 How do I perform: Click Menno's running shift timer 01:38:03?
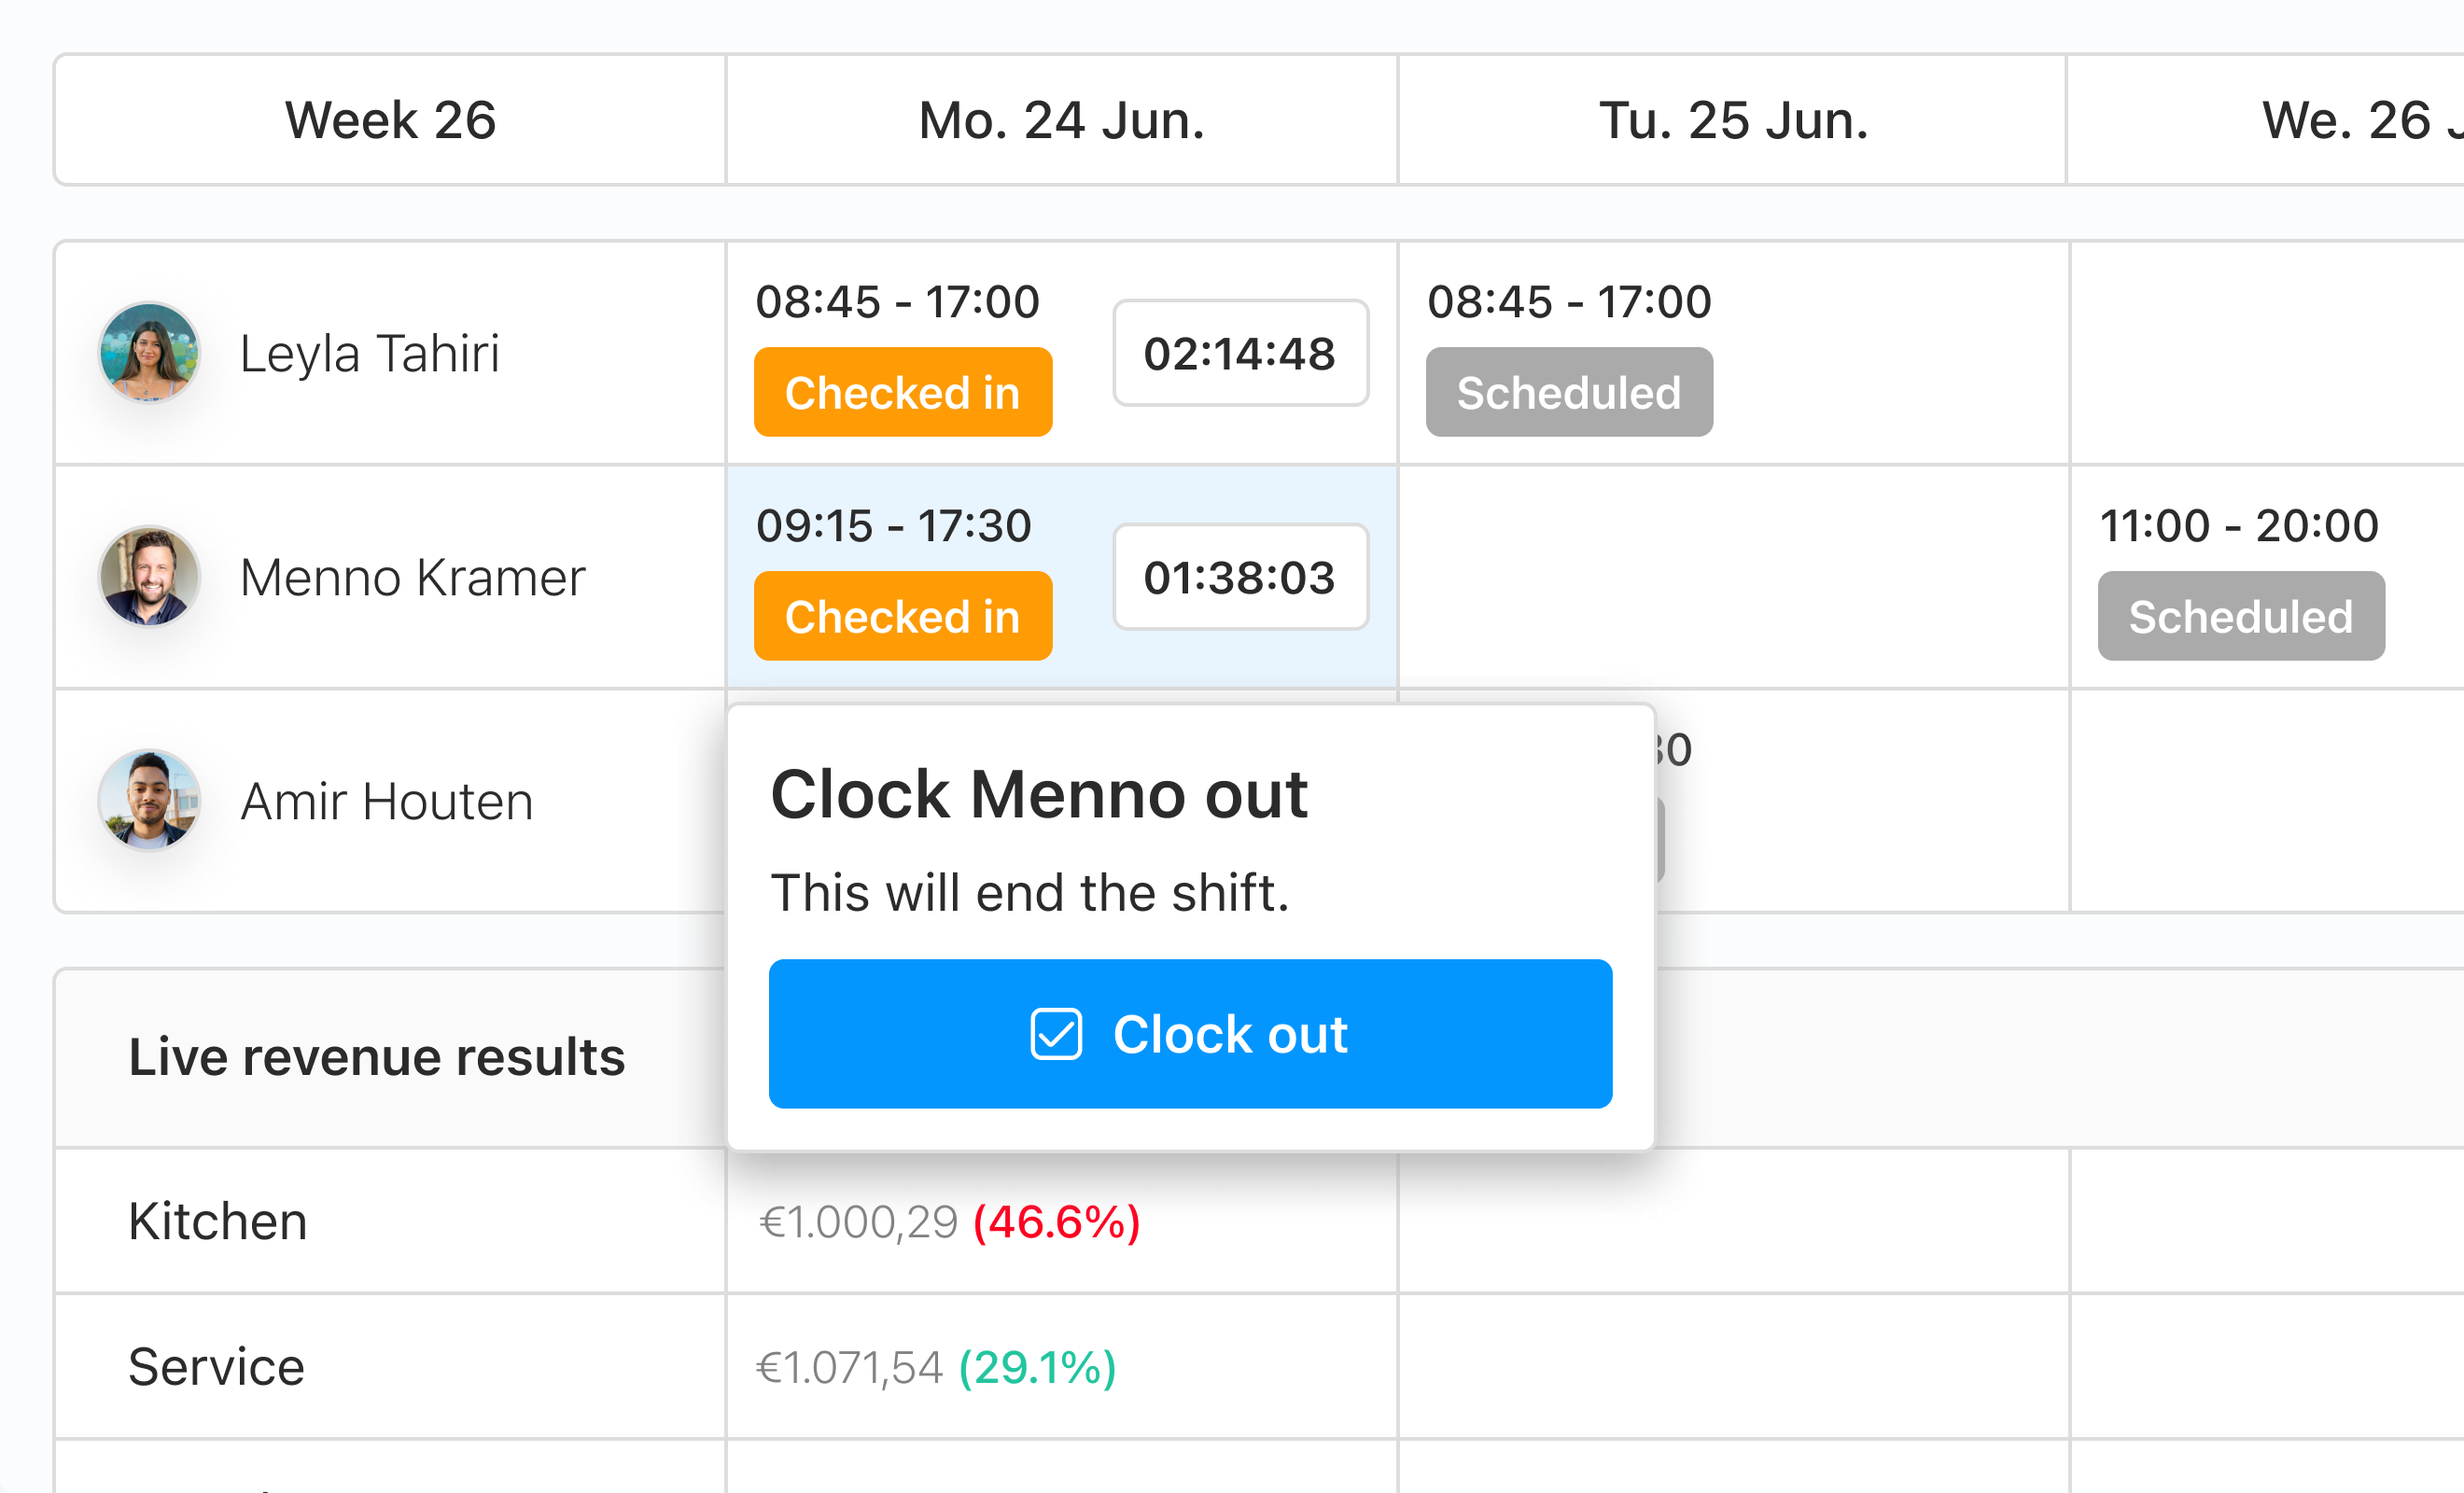(1240, 577)
